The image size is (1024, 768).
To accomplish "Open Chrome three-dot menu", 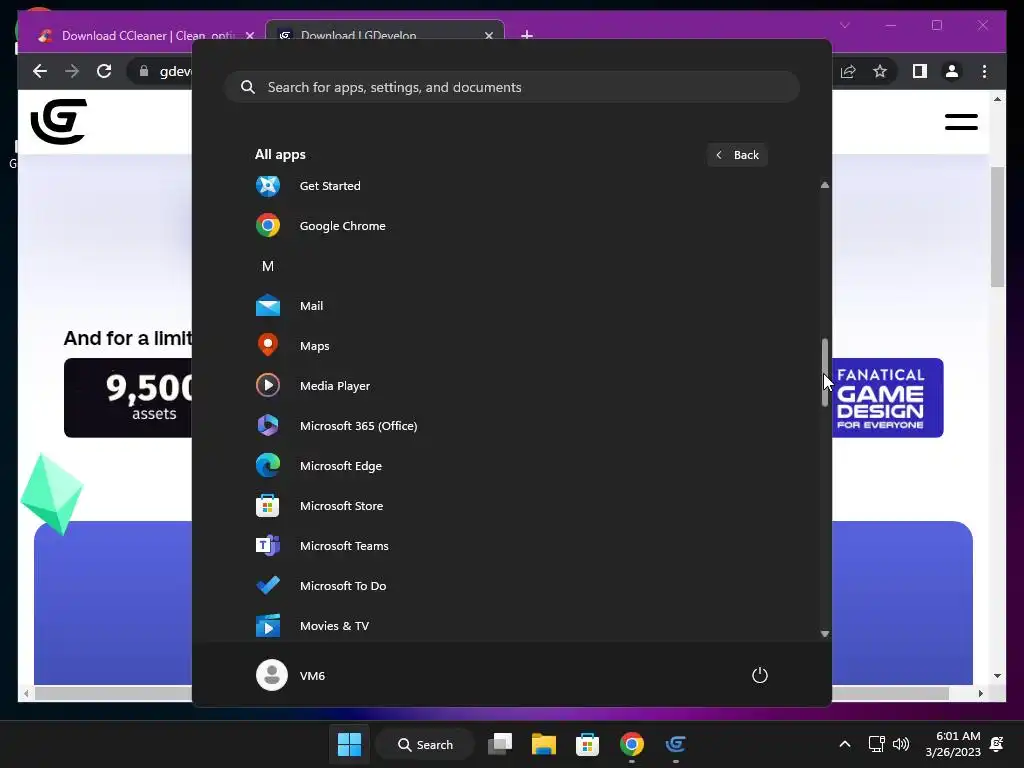I will [984, 71].
